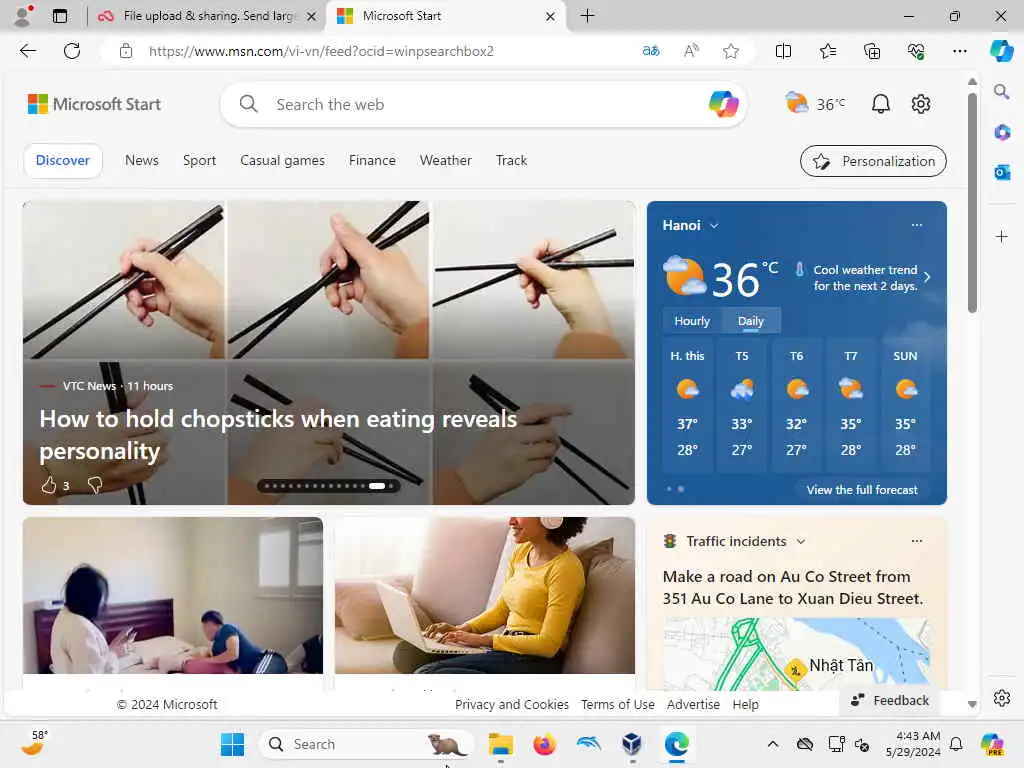Show hidden tray icons chevron
Screen dimensions: 1024x768
773,744
